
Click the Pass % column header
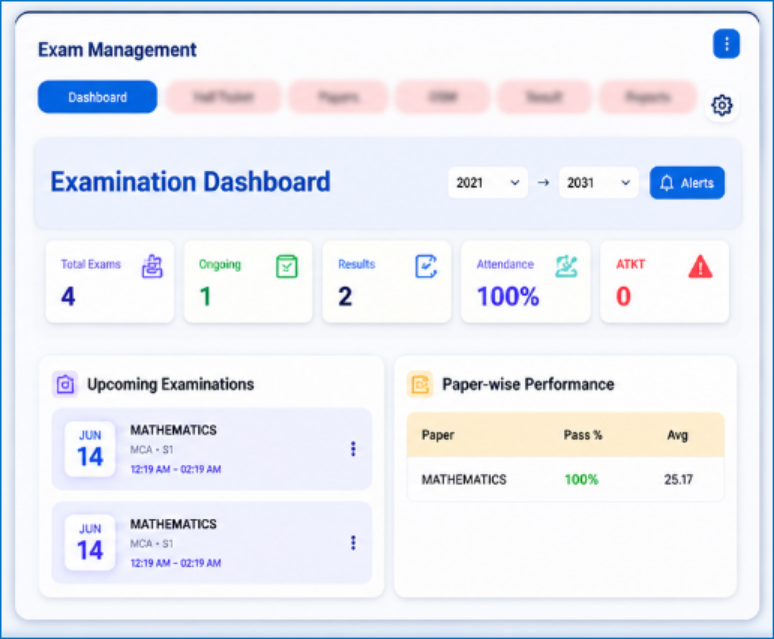(x=583, y=435)
